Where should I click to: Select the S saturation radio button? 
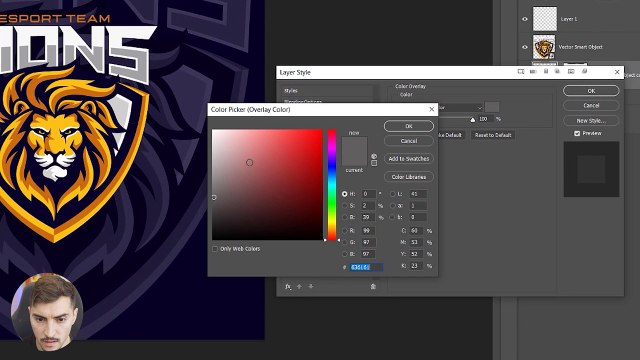[x=344, y=206]
